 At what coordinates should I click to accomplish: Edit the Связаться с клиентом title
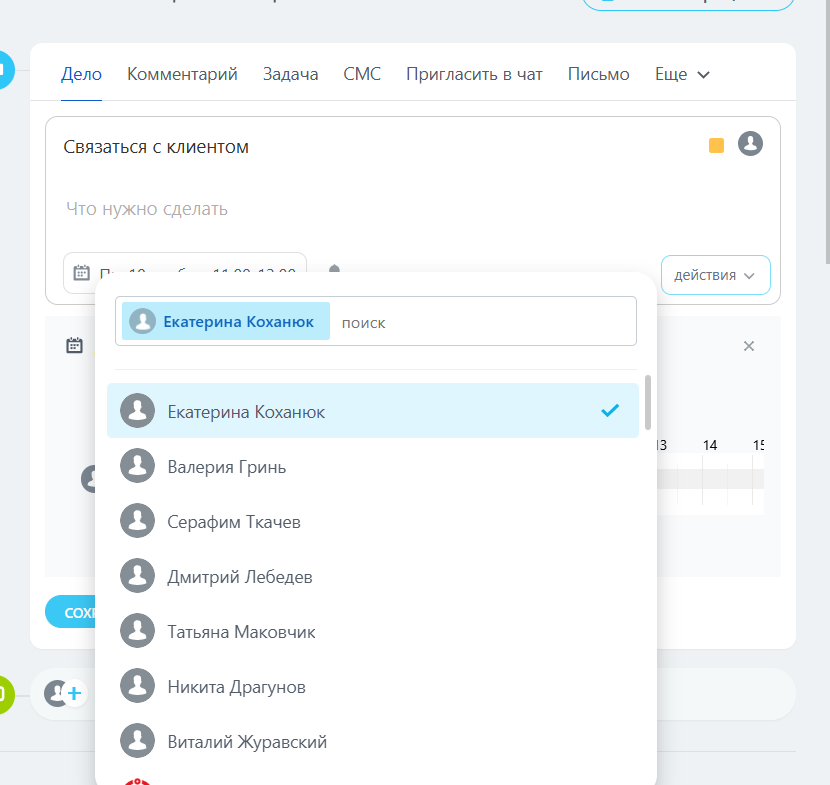(x=156, y=147)
